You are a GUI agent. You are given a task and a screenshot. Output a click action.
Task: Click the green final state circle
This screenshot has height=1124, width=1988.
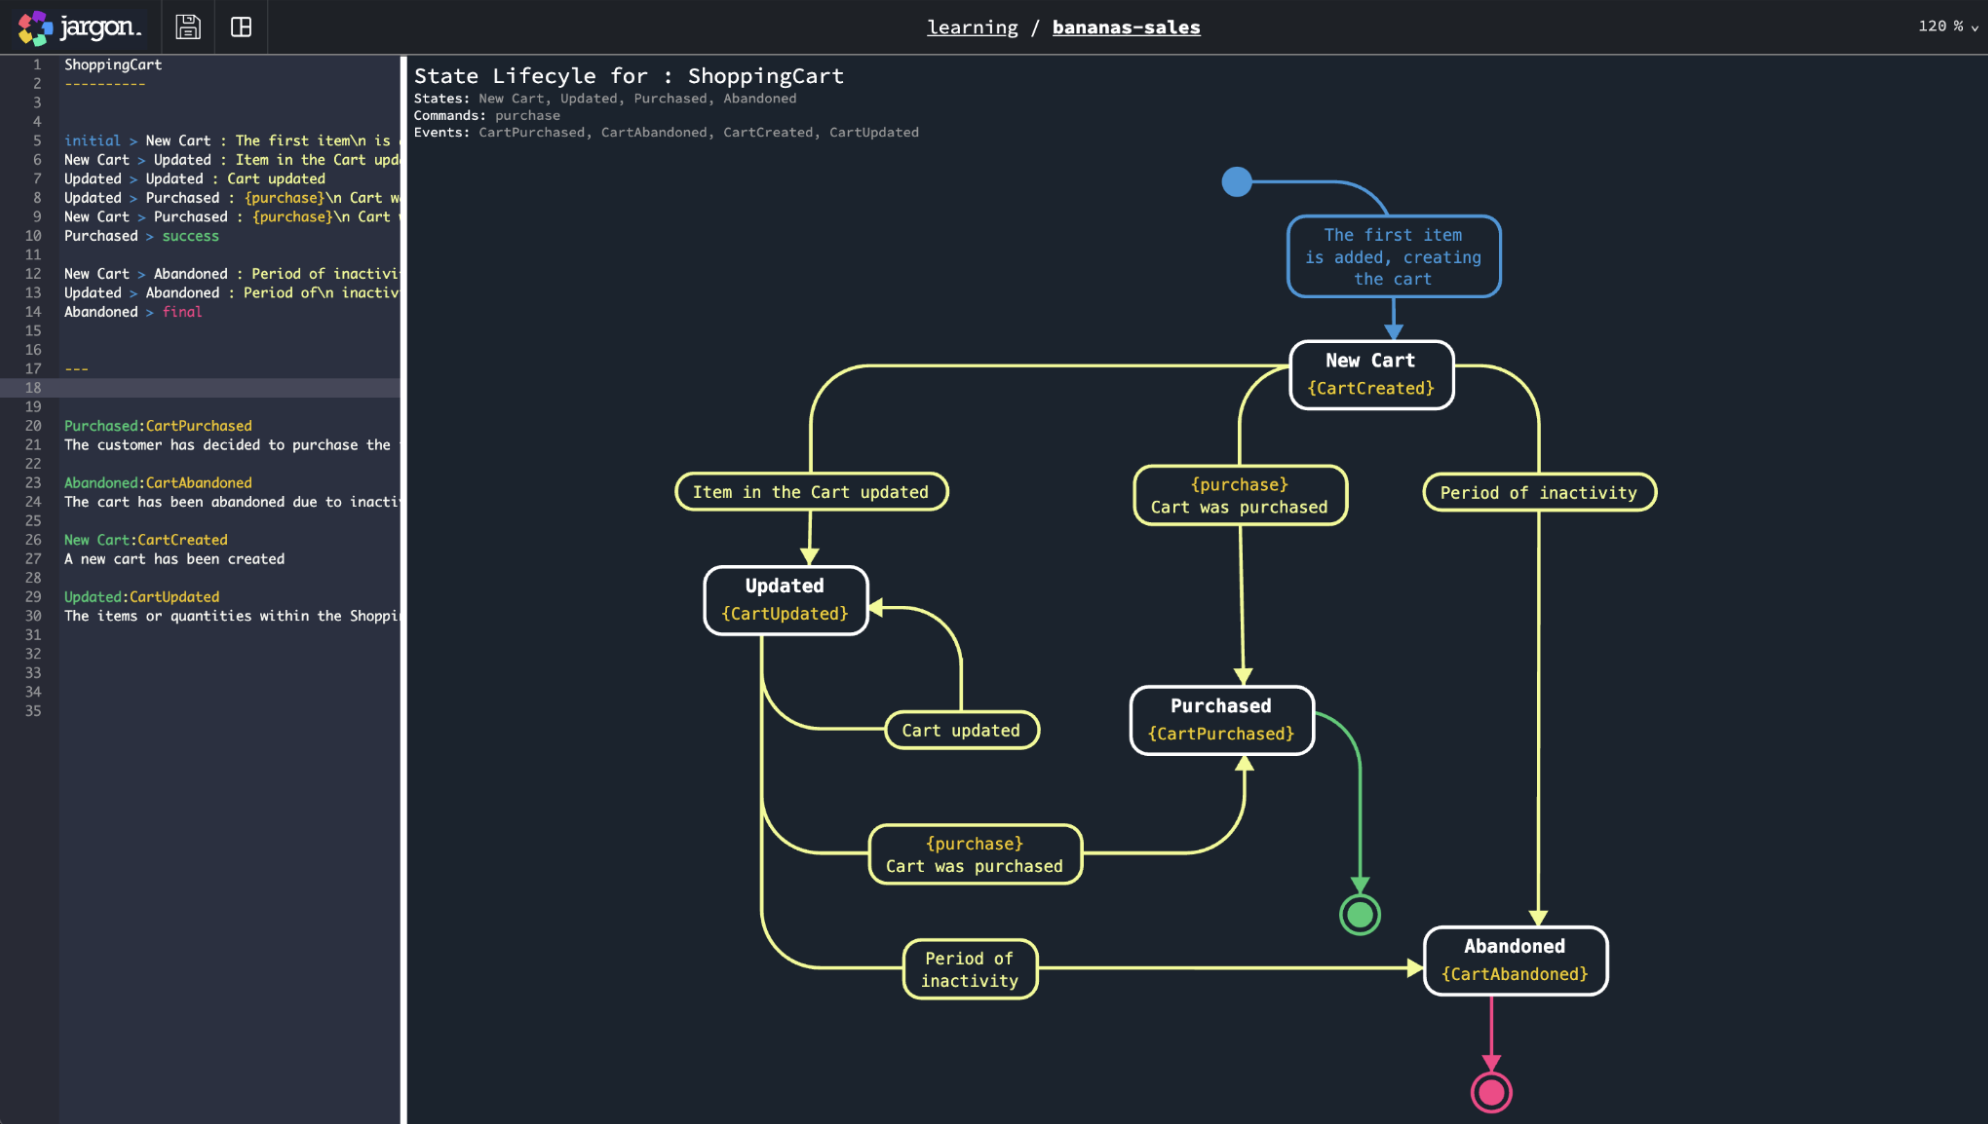1360,914
